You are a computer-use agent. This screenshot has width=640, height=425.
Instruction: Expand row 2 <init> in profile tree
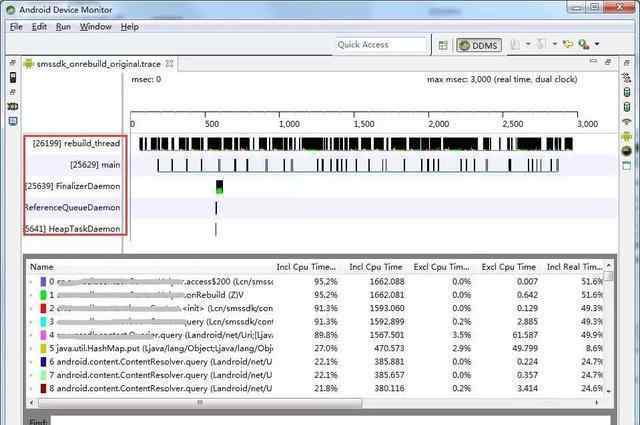pos(32,308)
